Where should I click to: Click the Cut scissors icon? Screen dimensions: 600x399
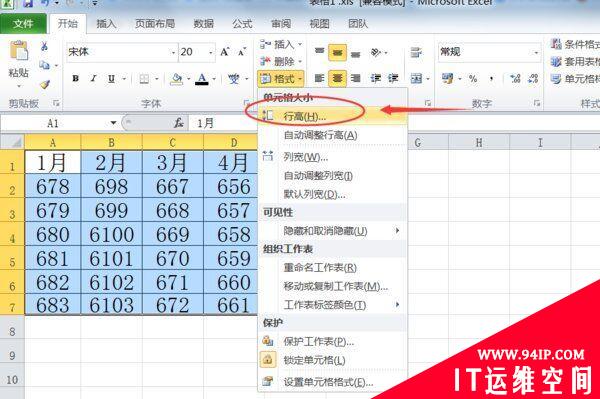pos(44,46)
